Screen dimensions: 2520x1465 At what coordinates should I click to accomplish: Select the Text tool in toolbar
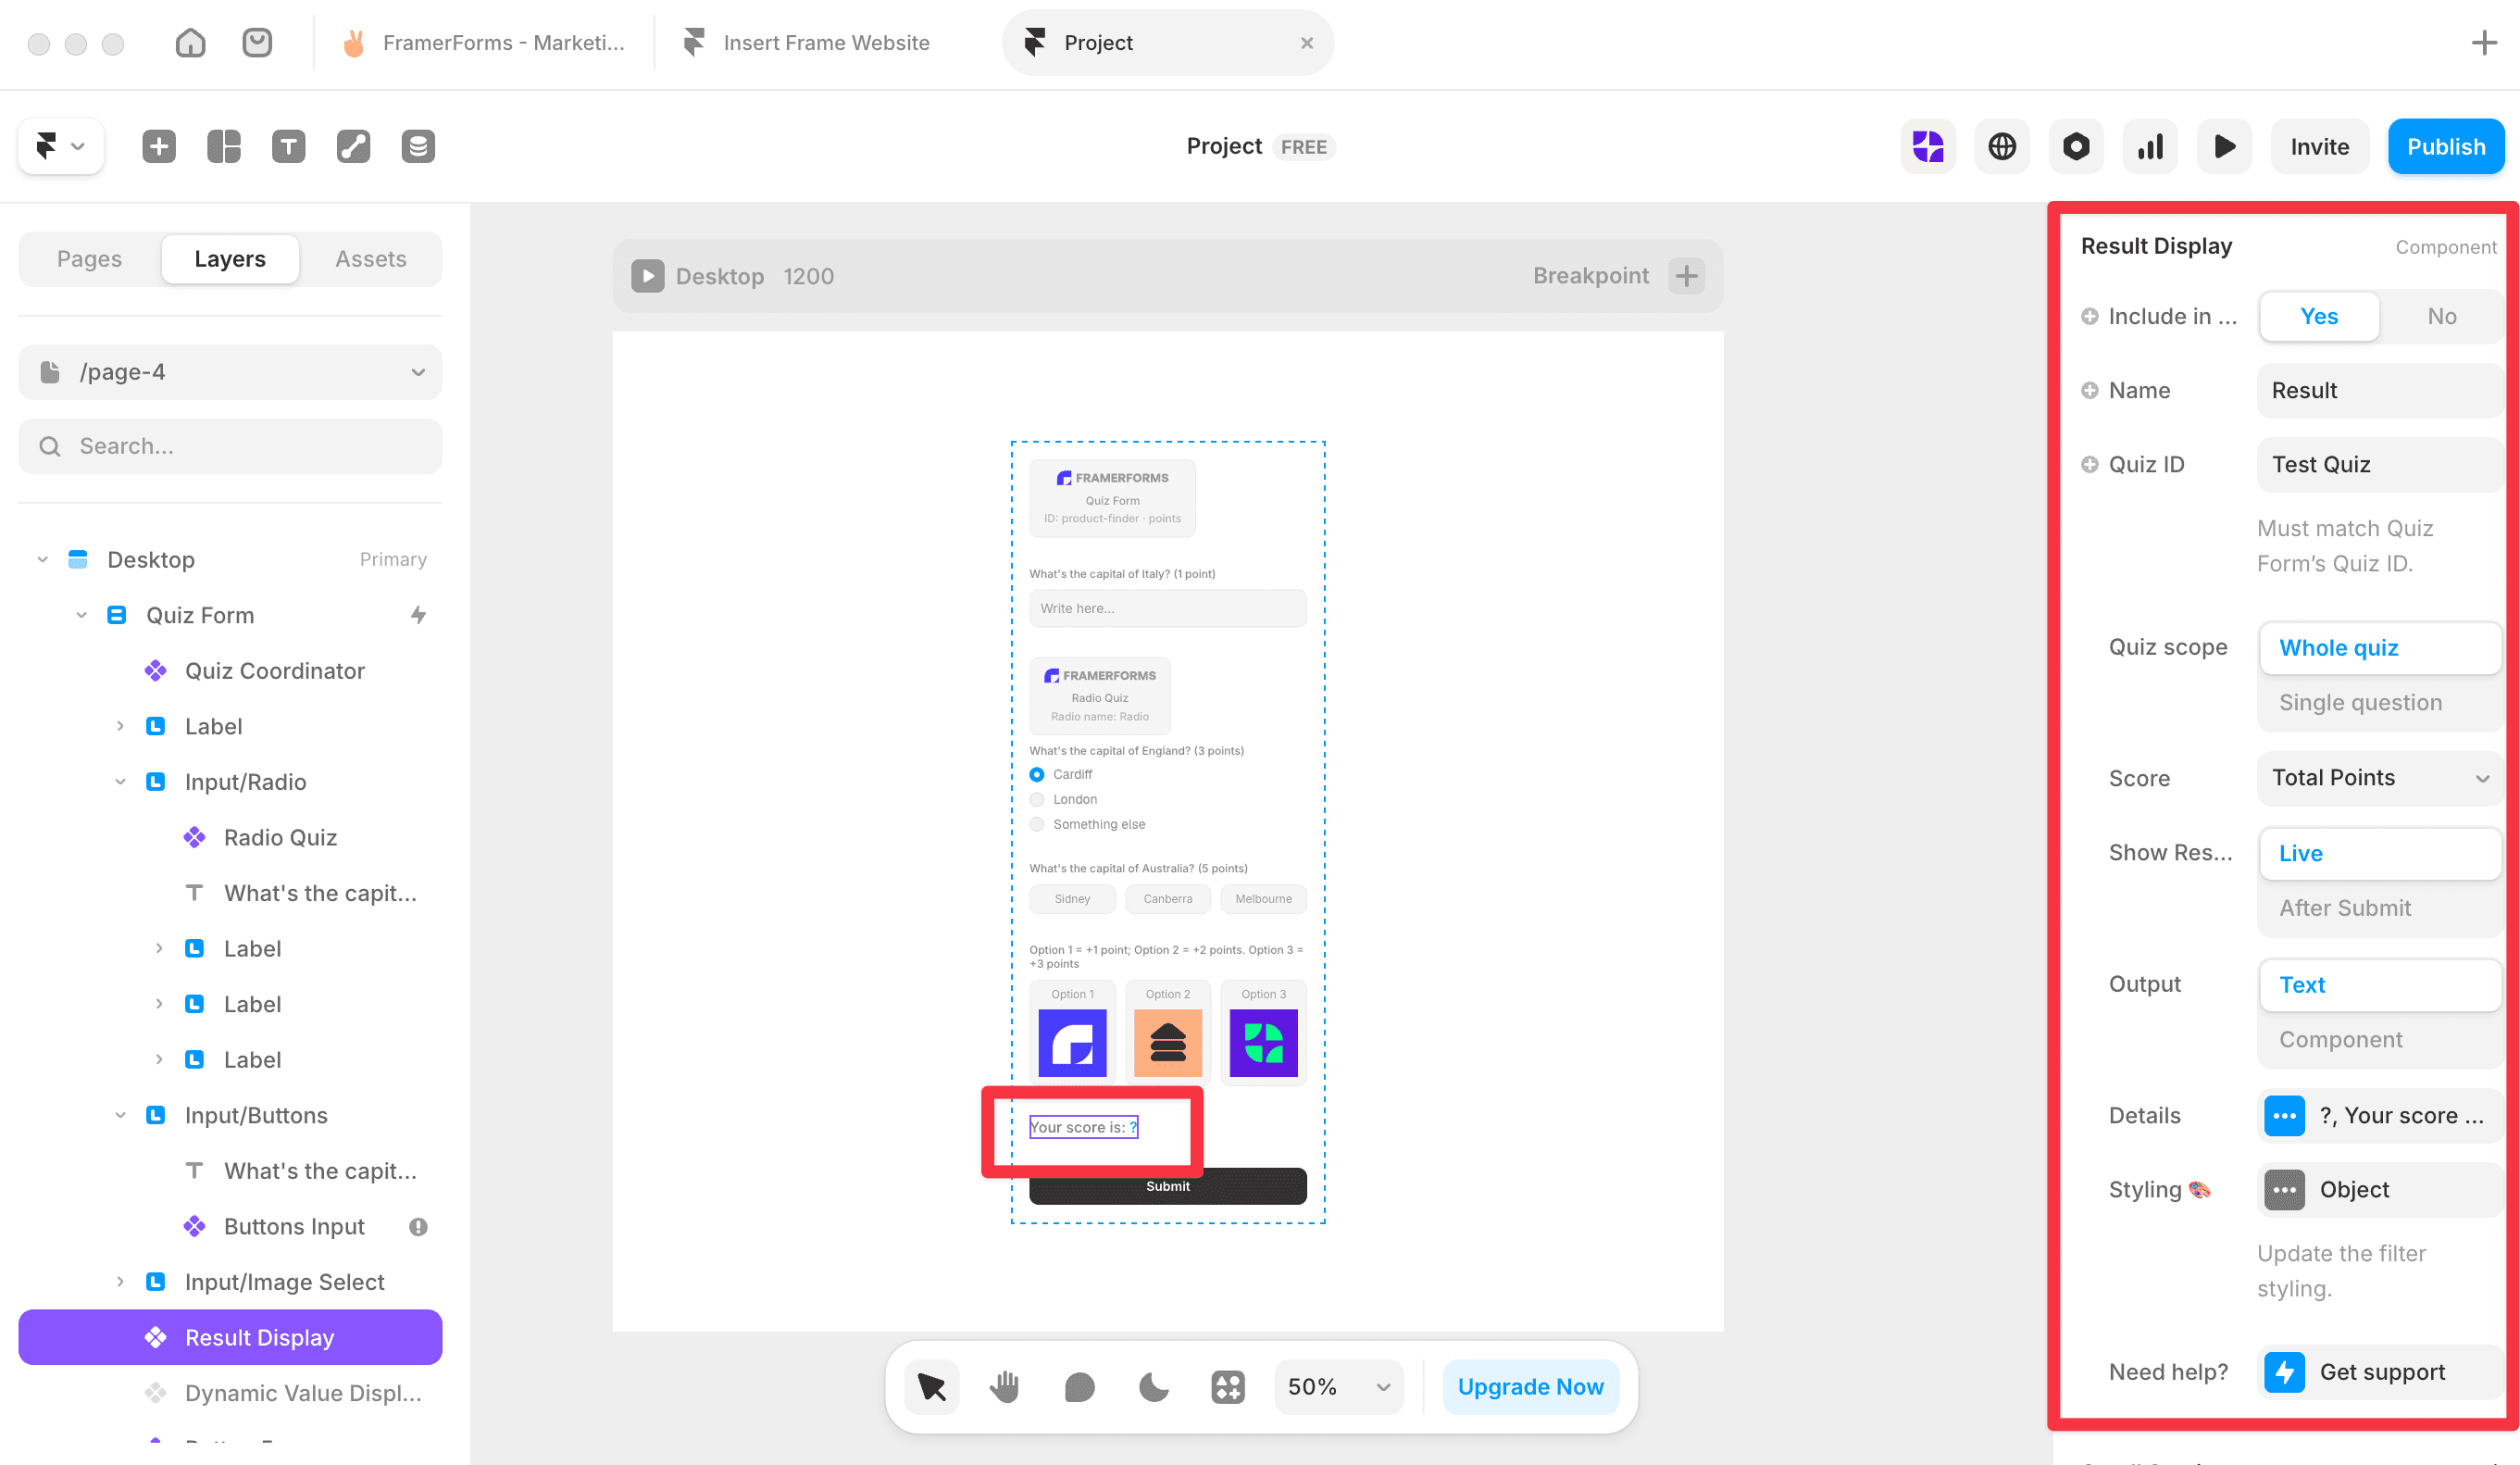click(288, 146)
